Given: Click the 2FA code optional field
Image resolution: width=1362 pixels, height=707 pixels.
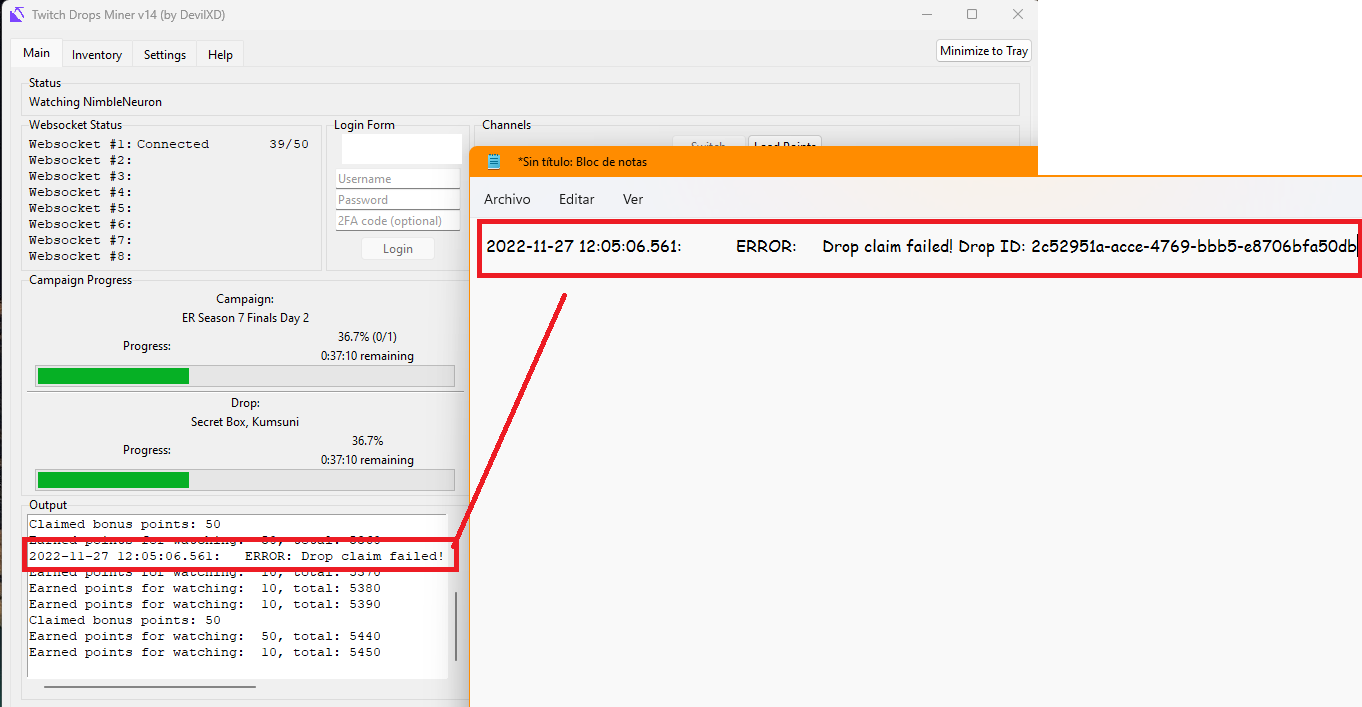Looking at the screenshot, I should coord(397,220).
